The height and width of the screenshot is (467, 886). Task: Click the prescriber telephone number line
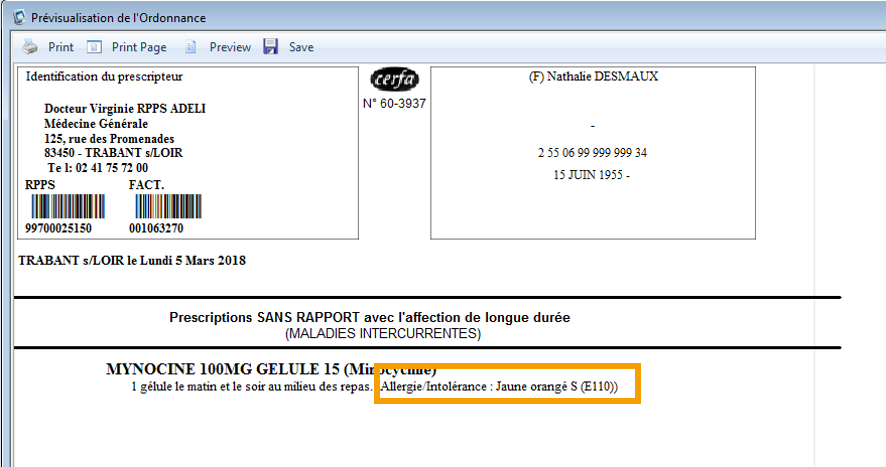97,168
